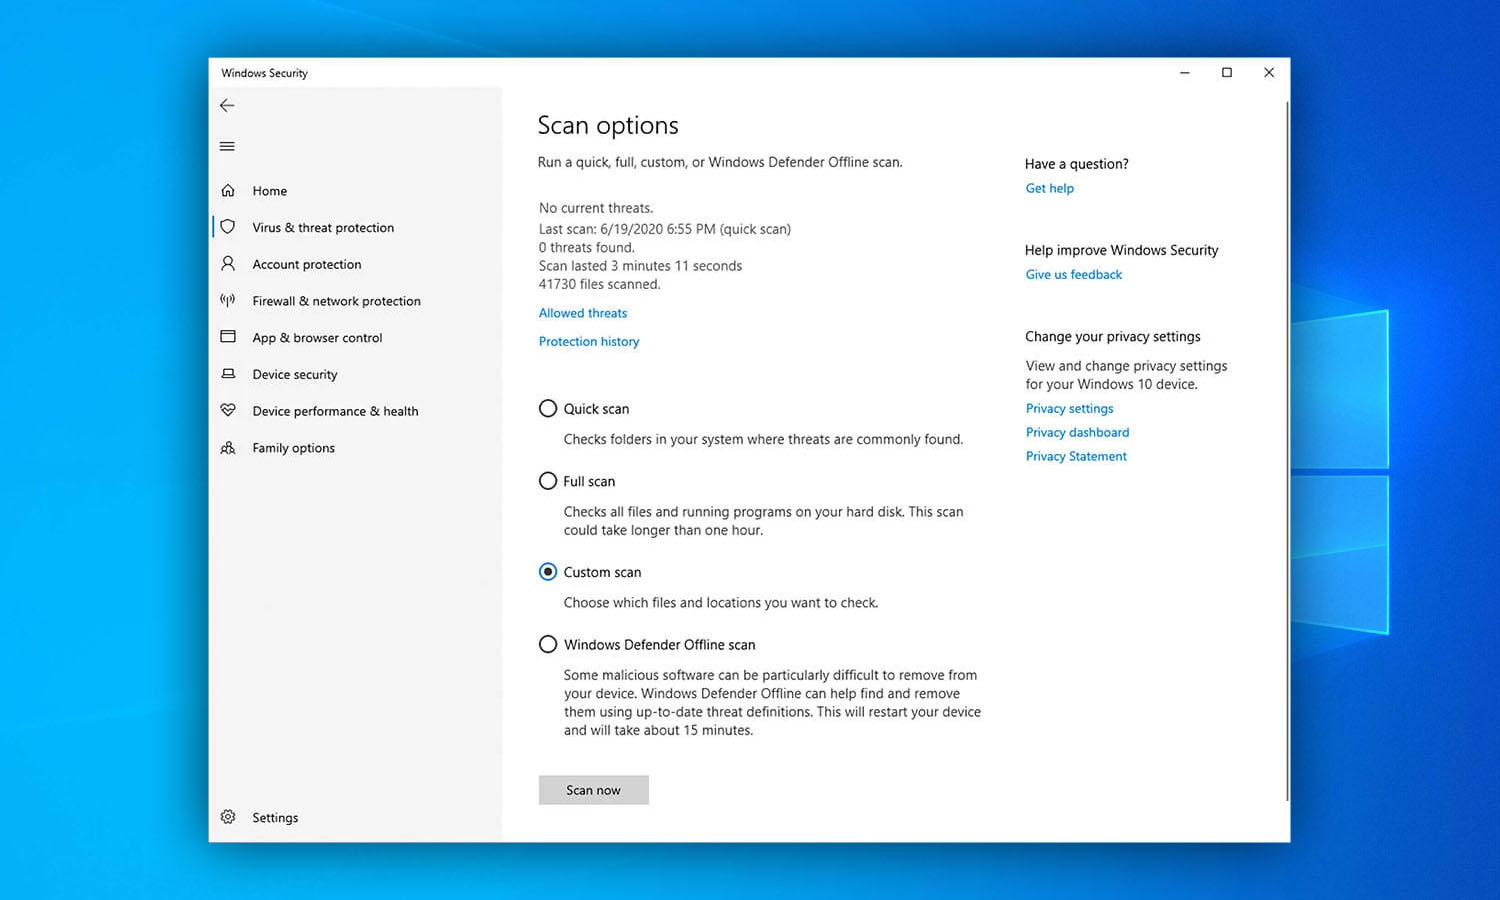Click the back arrow icon
The width and height of the screenshot is (1500, 900).
coord(227,105)
